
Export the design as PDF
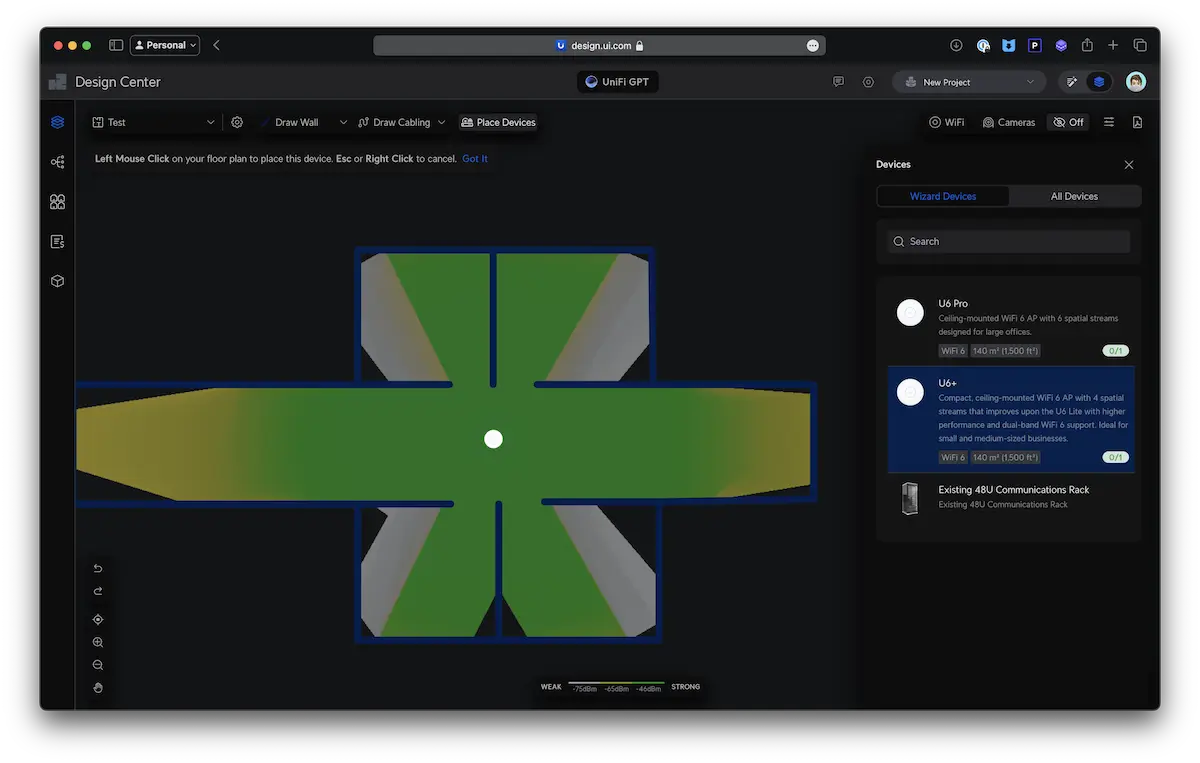1137,122
